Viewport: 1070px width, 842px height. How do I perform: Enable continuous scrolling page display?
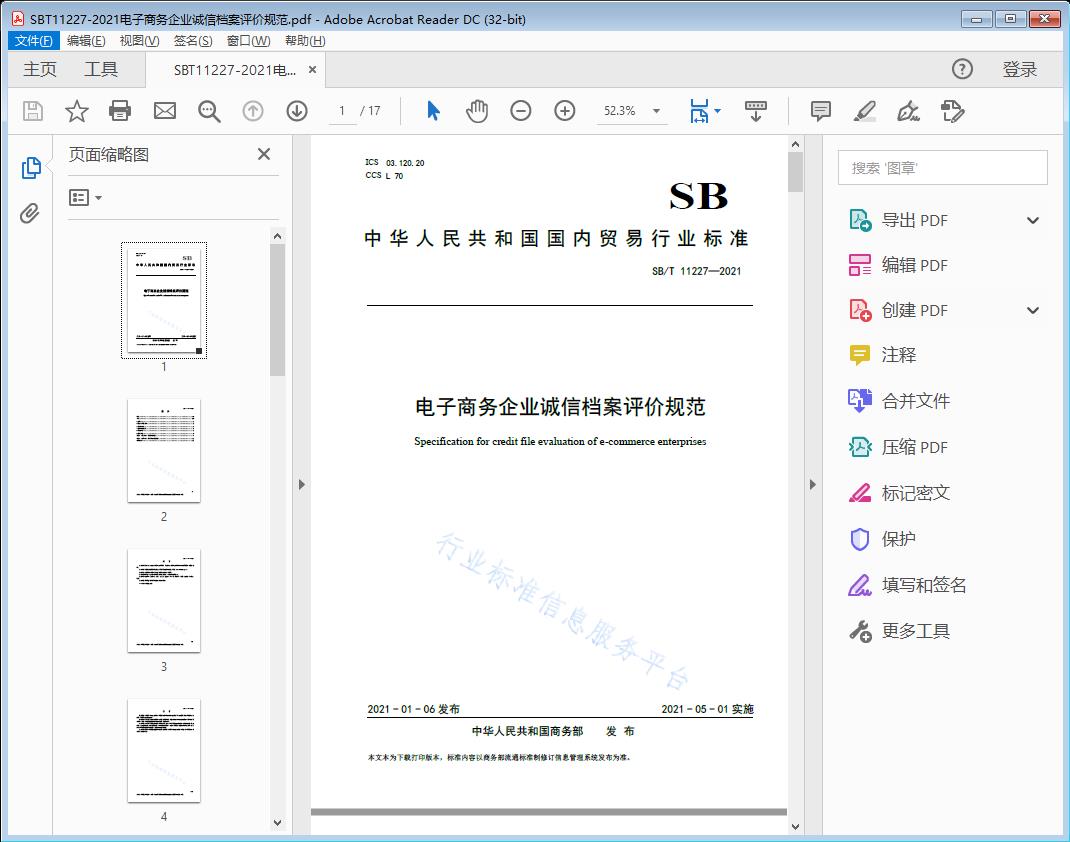click(756, 111)
